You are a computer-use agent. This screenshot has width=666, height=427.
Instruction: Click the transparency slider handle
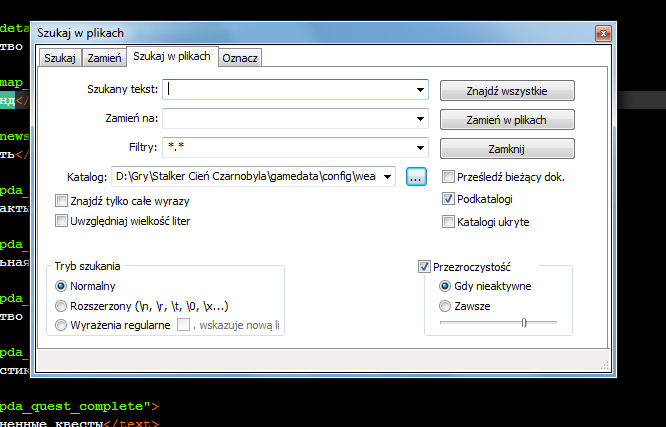[x=524, y=323]
